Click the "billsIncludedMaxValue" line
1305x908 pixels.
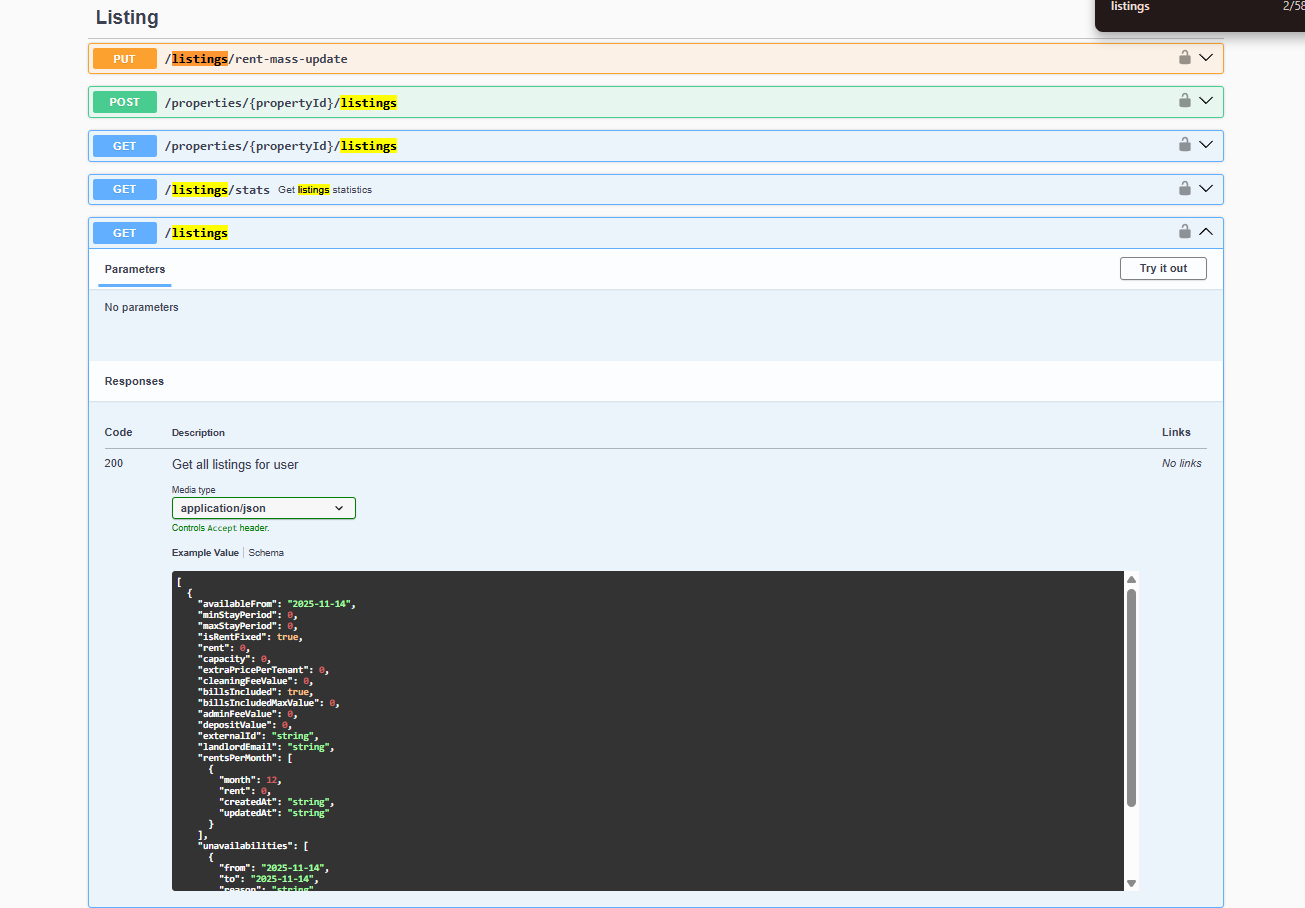tap(268, 703)
